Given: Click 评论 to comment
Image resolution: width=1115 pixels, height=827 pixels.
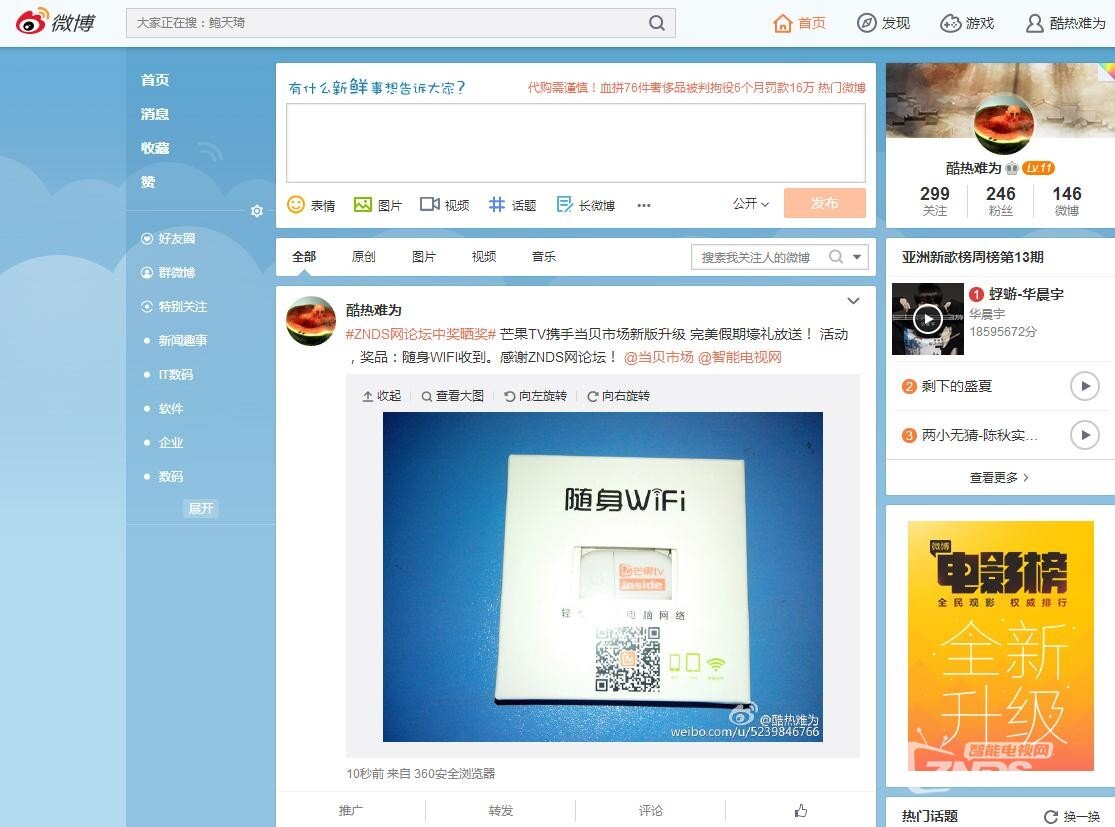Looking at the screenshot, I should click(651, 810).
